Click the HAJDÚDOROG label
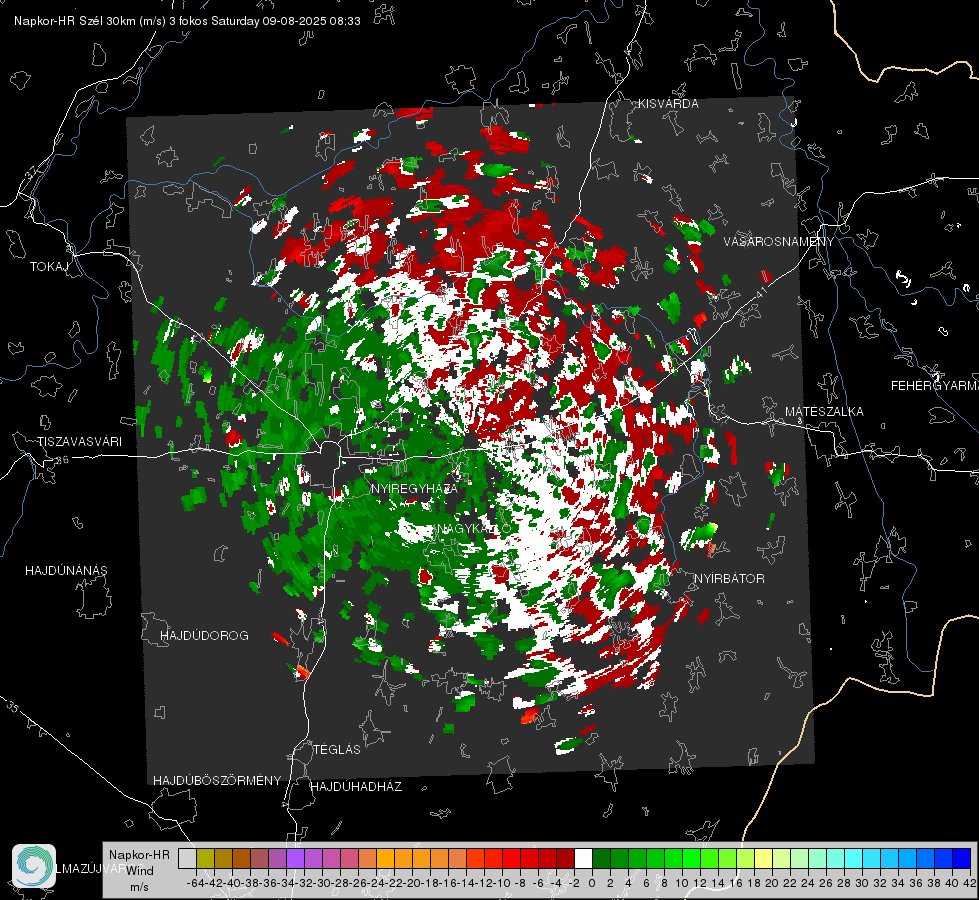Screen dimensions: 979x900 [x=204, y=636]
